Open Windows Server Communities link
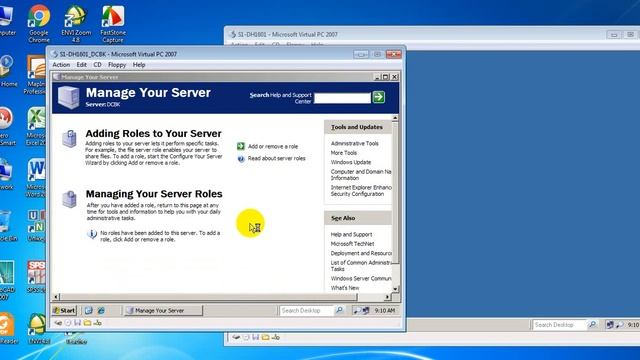 pos(361,278)
